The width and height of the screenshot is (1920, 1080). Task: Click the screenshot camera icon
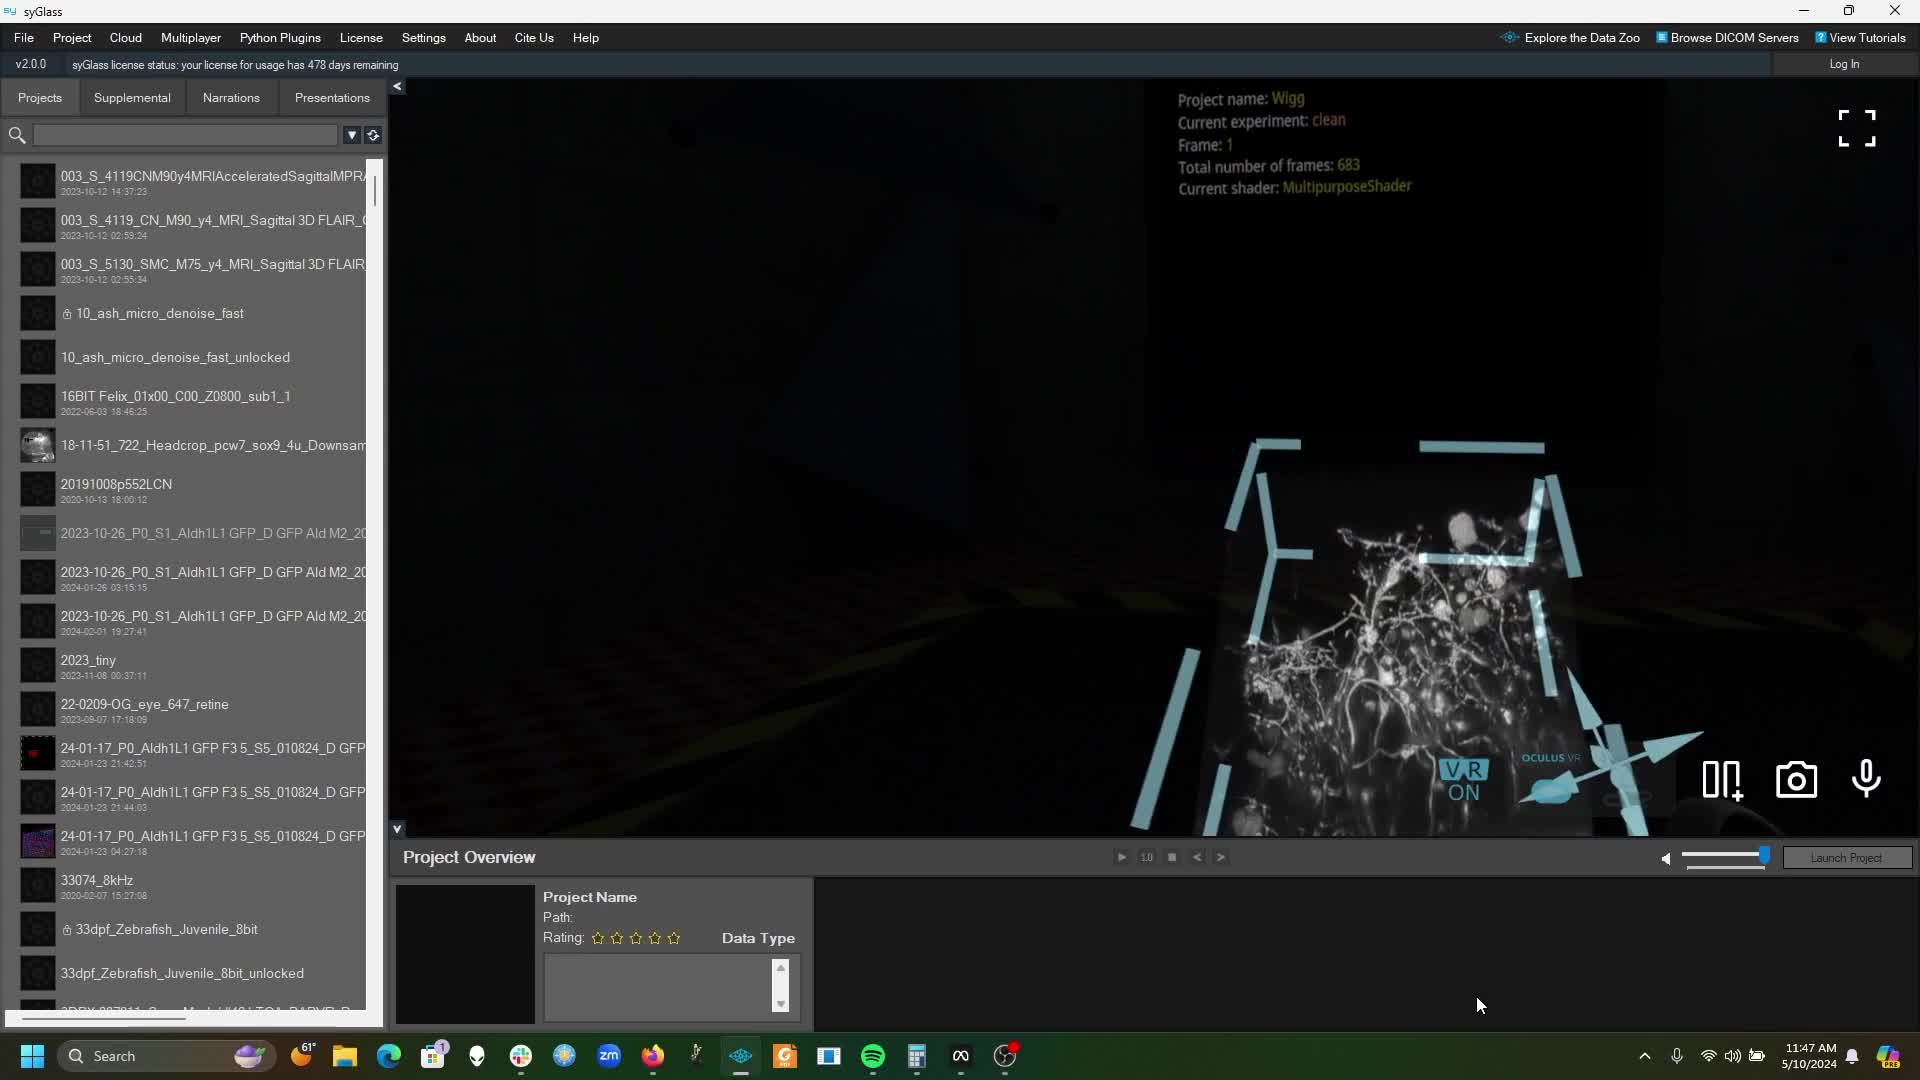point(1796,780)
